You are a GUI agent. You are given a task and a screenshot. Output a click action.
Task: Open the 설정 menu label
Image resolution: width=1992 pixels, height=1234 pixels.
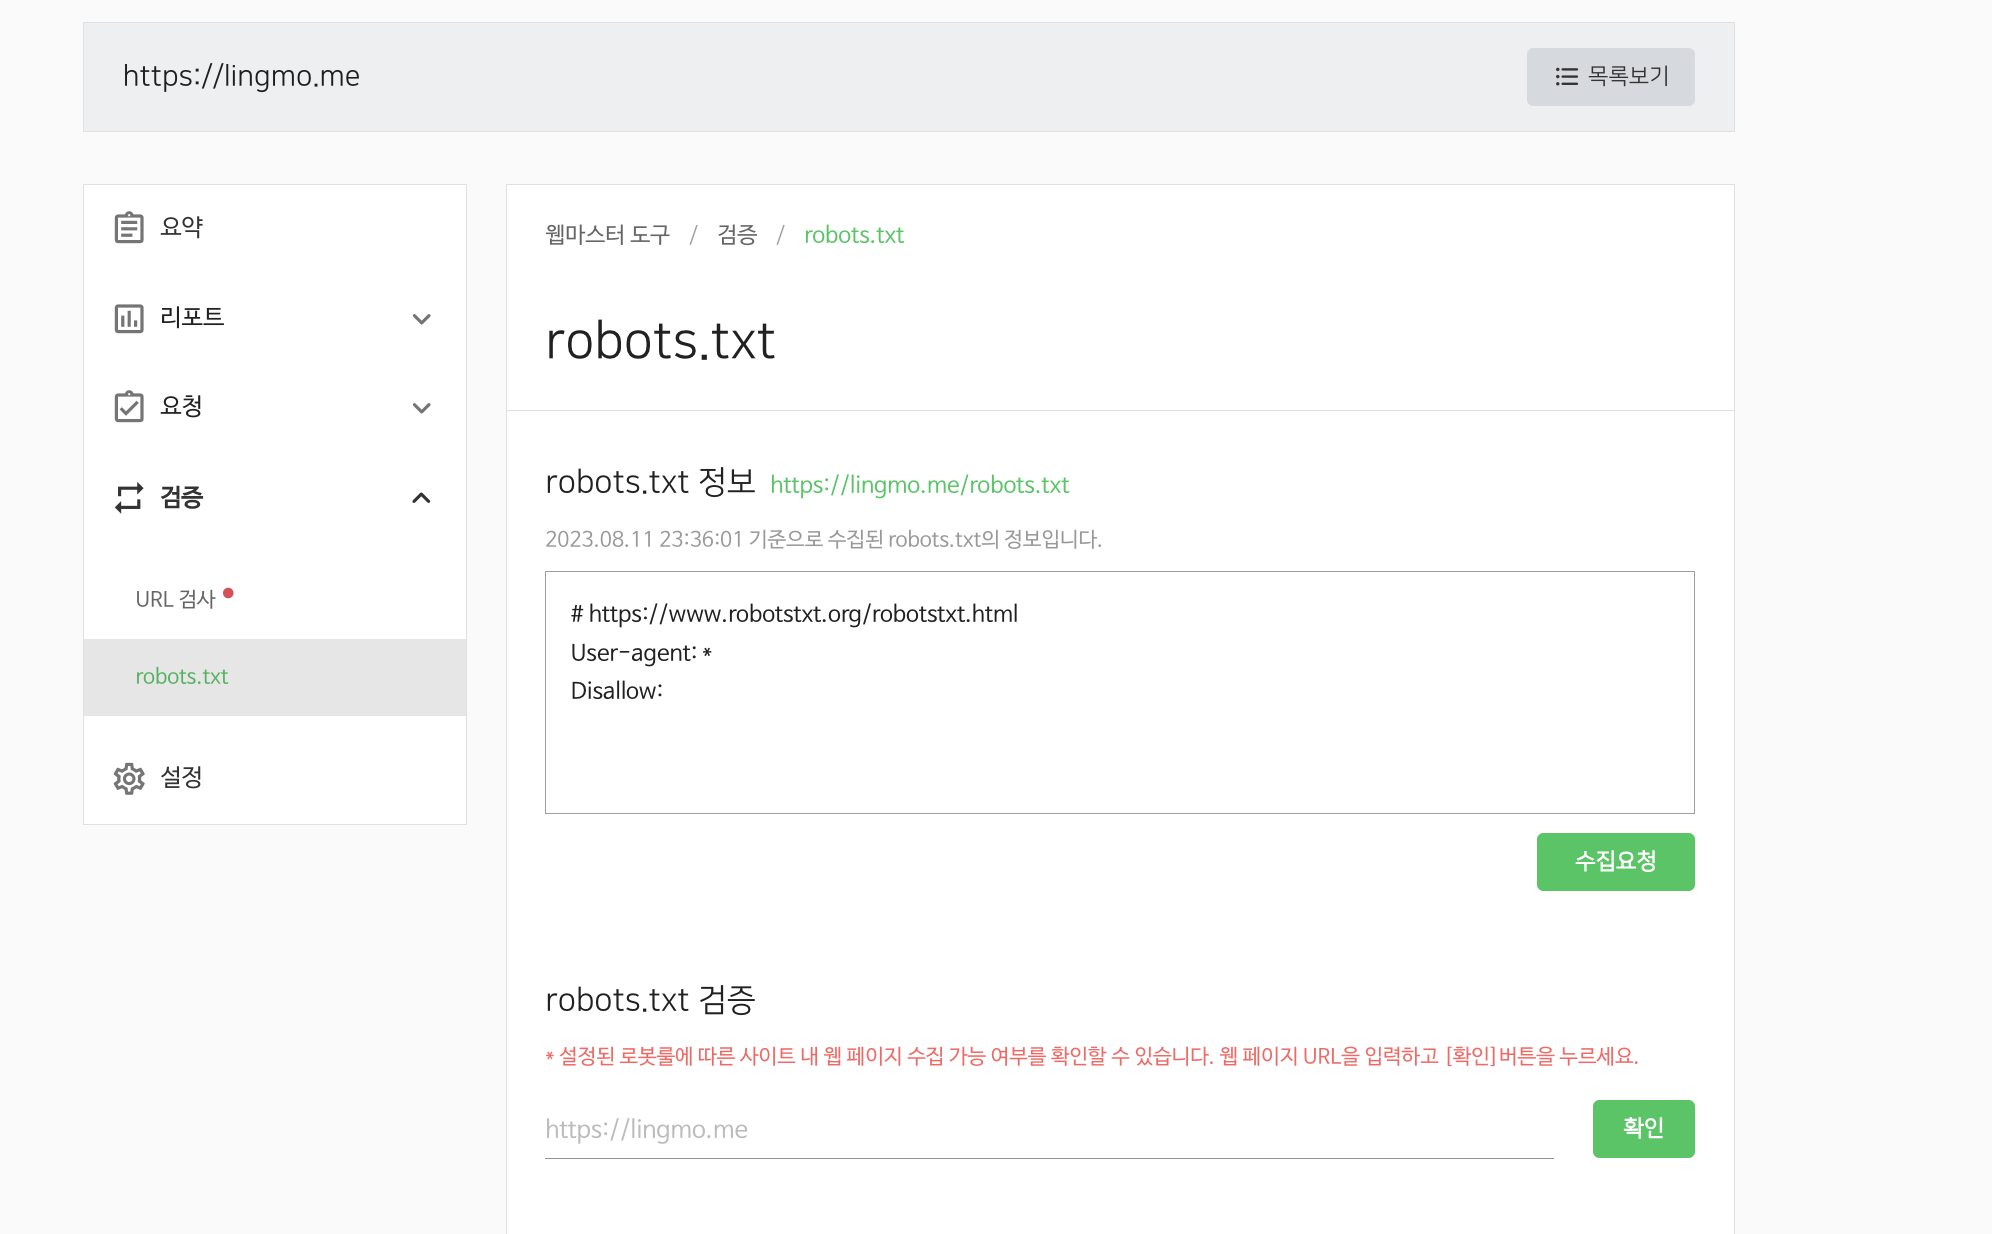[x=182, y=777]
